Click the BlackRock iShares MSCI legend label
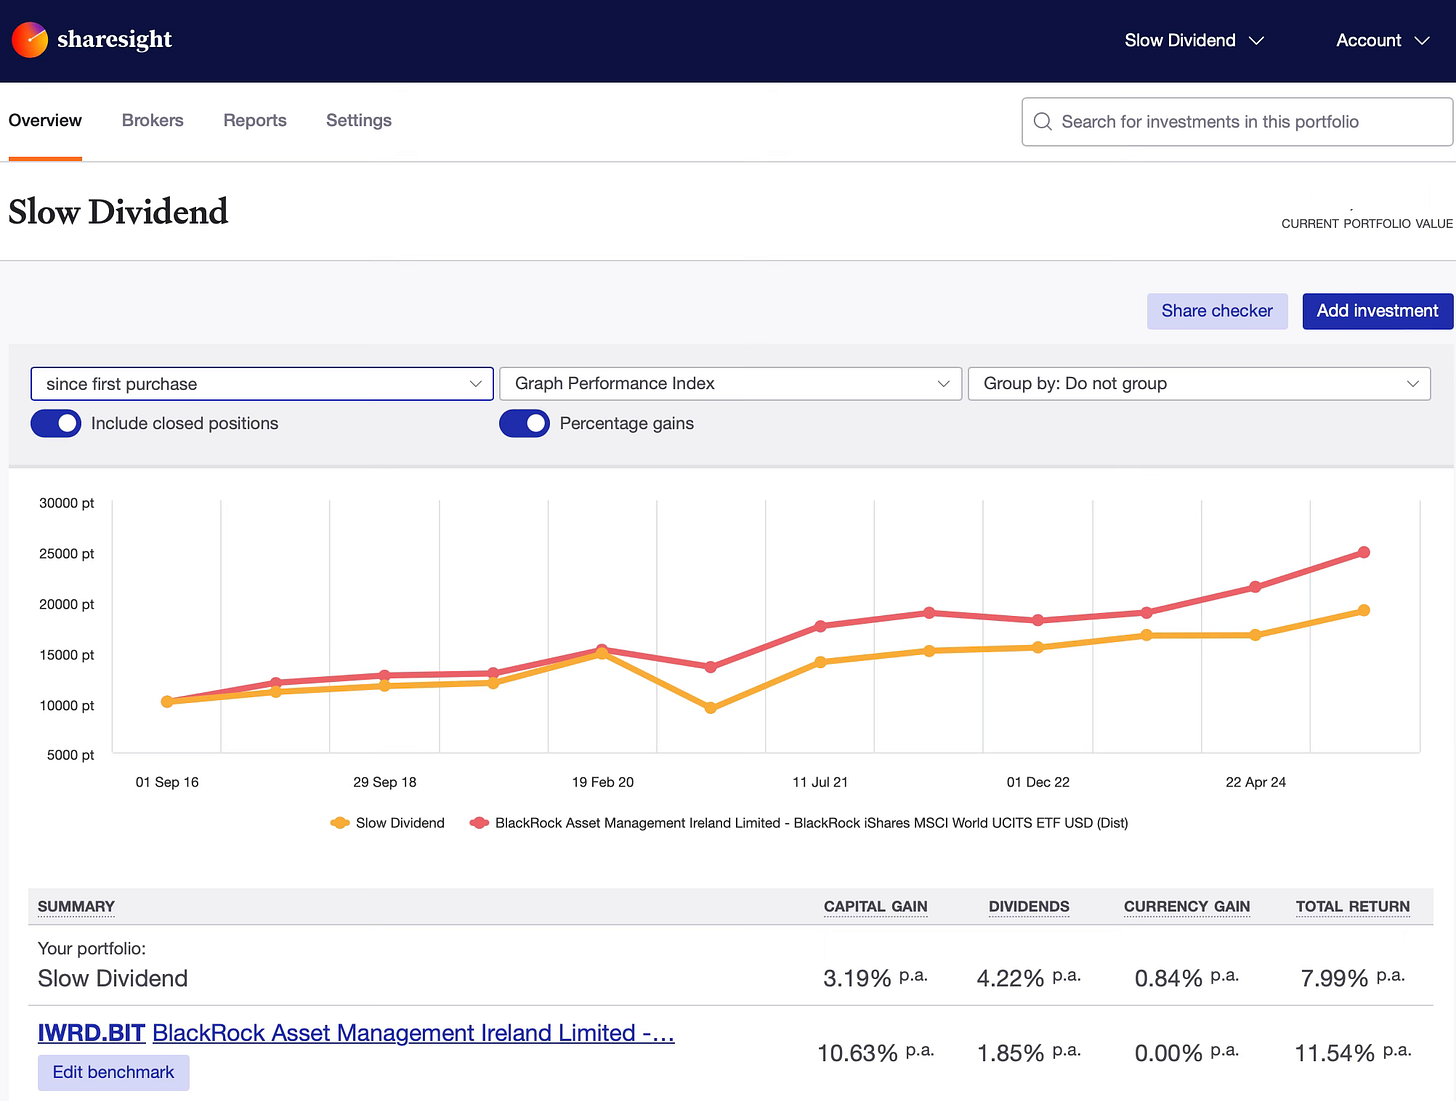The height and width of the screenshot is (1101, 1456). pyautogui.click(x=811, y=823)
